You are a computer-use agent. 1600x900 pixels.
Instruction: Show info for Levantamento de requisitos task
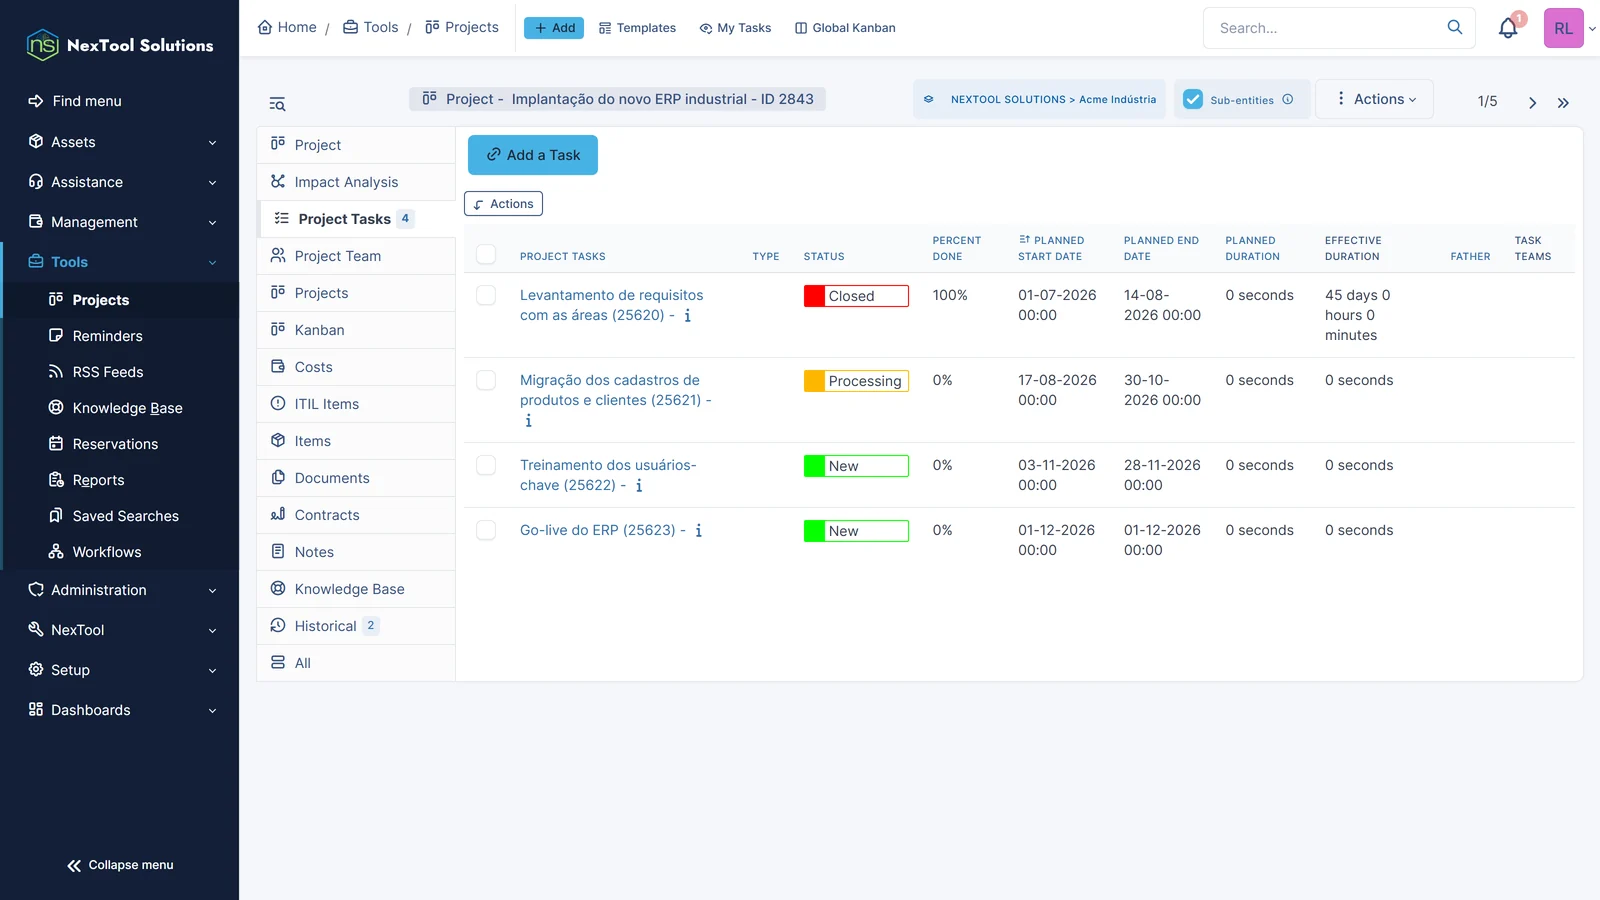pos(687,315)
